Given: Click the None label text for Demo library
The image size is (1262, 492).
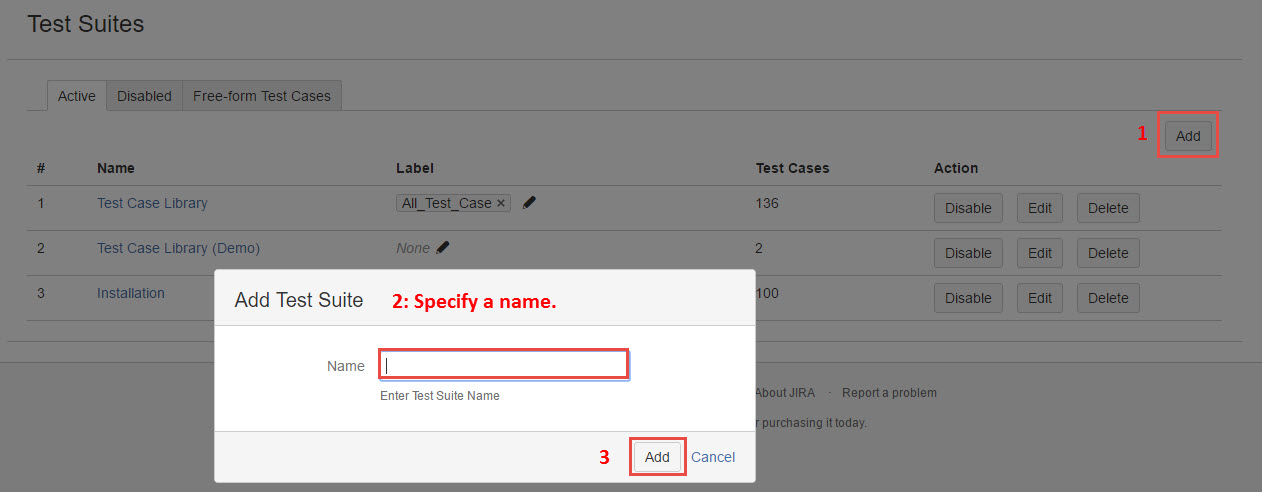Looking at the screenshot, I should pyautogui.click(x=413, y=248).
